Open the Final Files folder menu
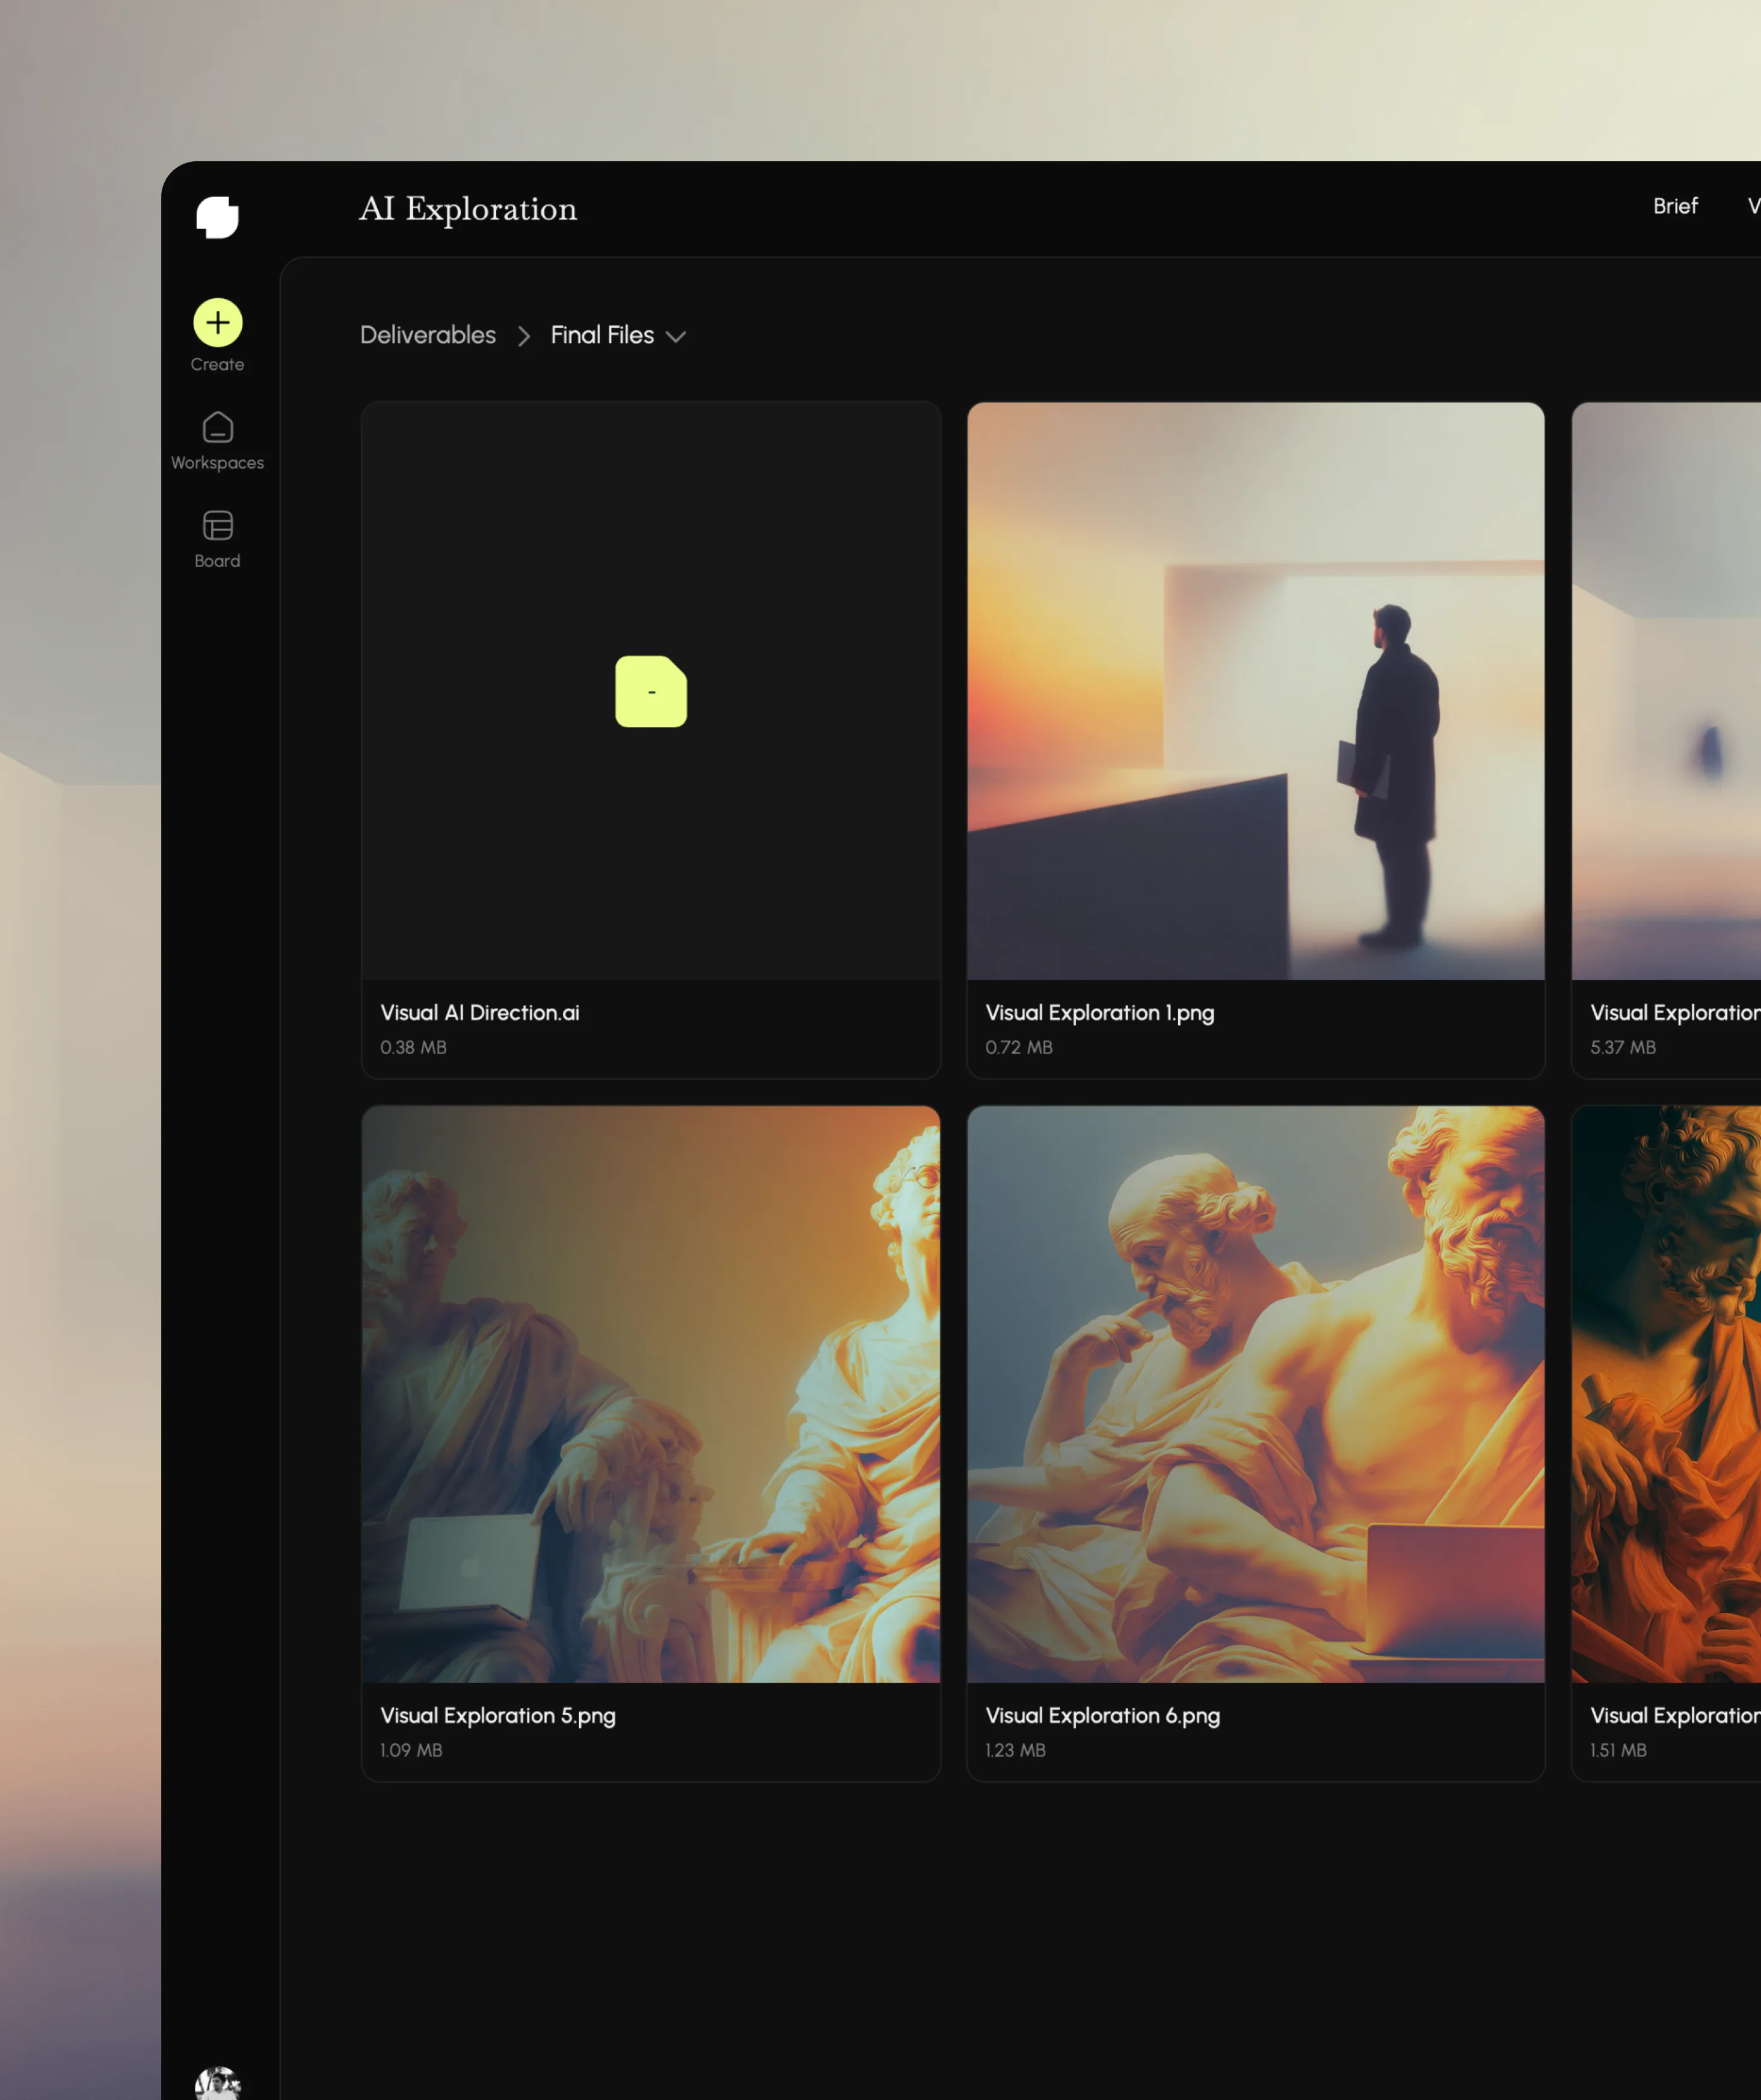1761x2100 pixels. tap(602, 335)
